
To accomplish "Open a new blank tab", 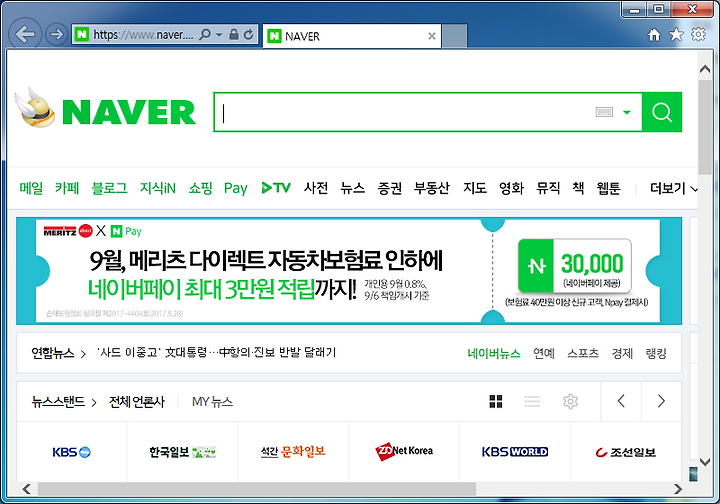I will (455, 36).
